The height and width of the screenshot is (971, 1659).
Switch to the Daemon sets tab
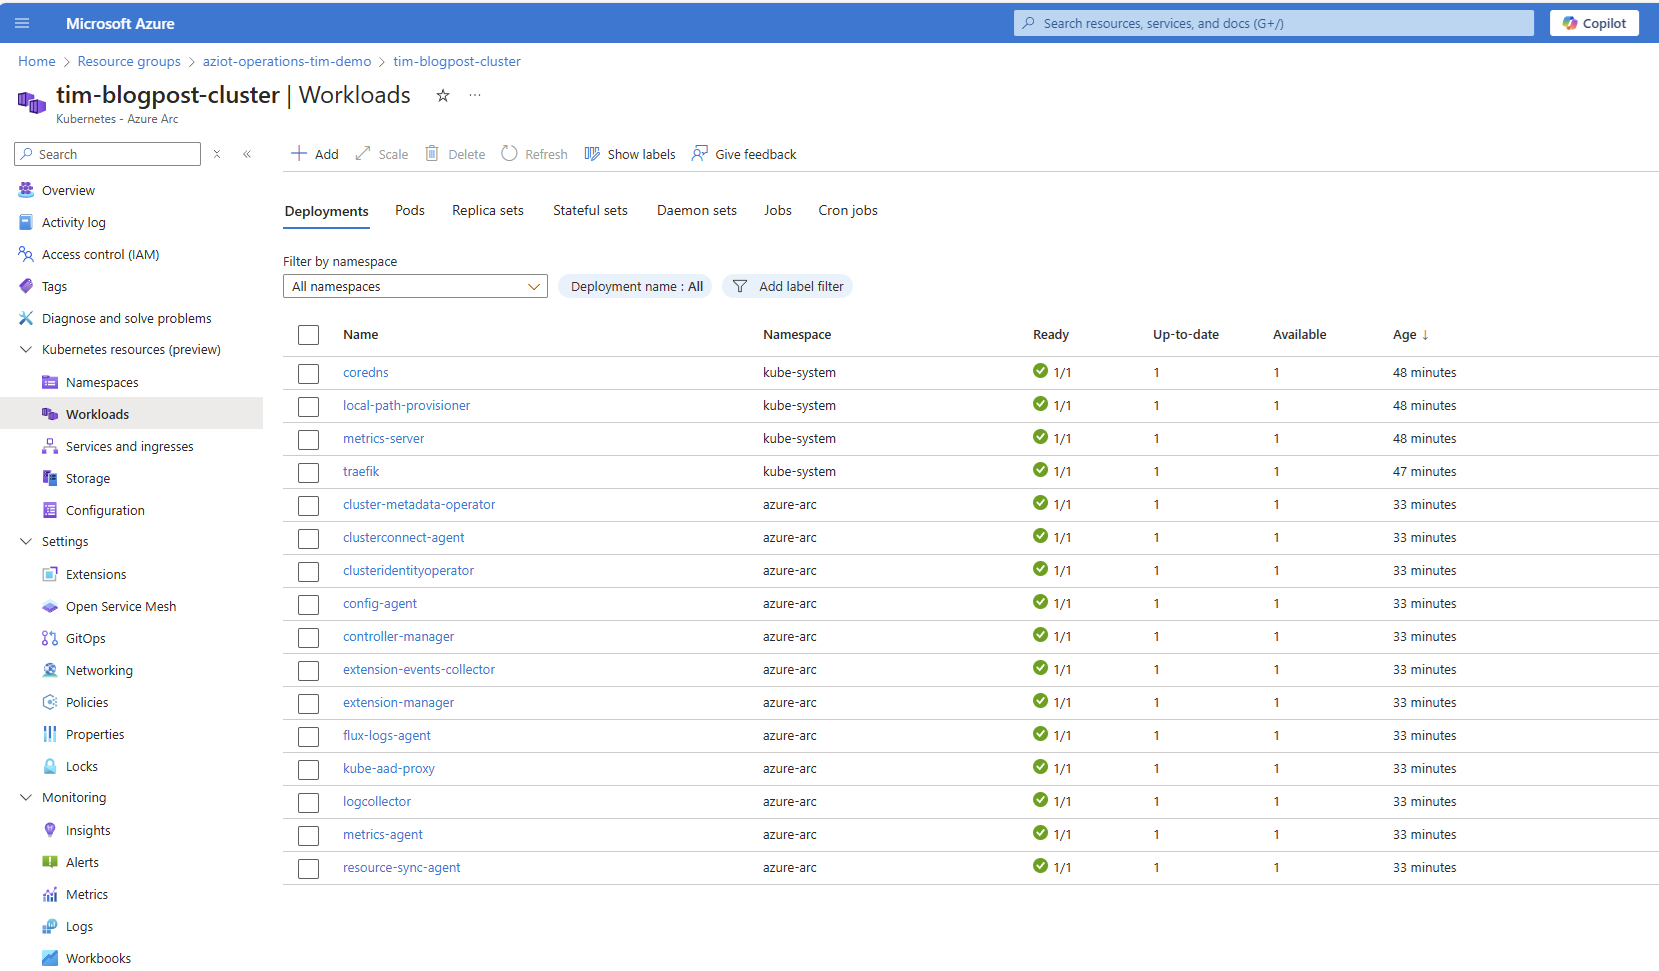(x=696, y=211)
